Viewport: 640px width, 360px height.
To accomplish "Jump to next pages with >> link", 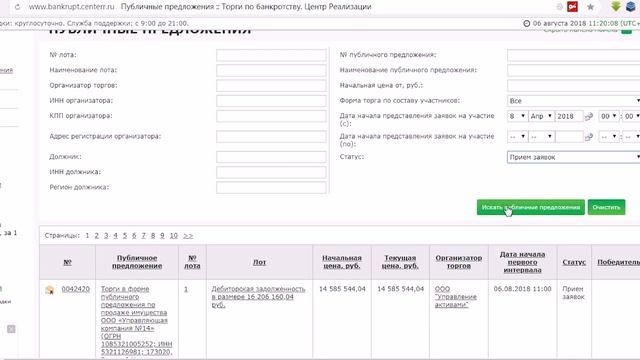I will 188,236.
